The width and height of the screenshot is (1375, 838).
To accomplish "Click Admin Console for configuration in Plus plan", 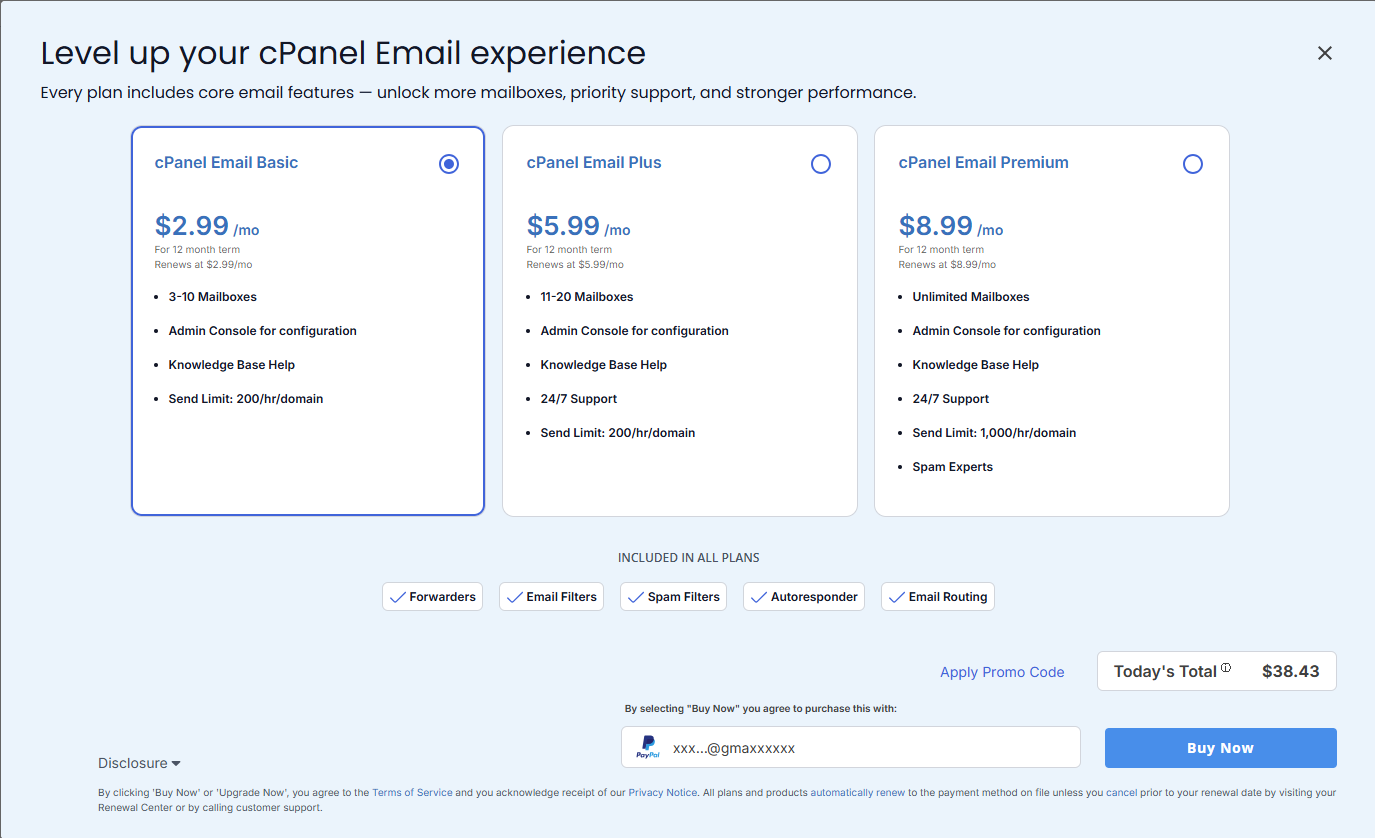I will [634, 331].
